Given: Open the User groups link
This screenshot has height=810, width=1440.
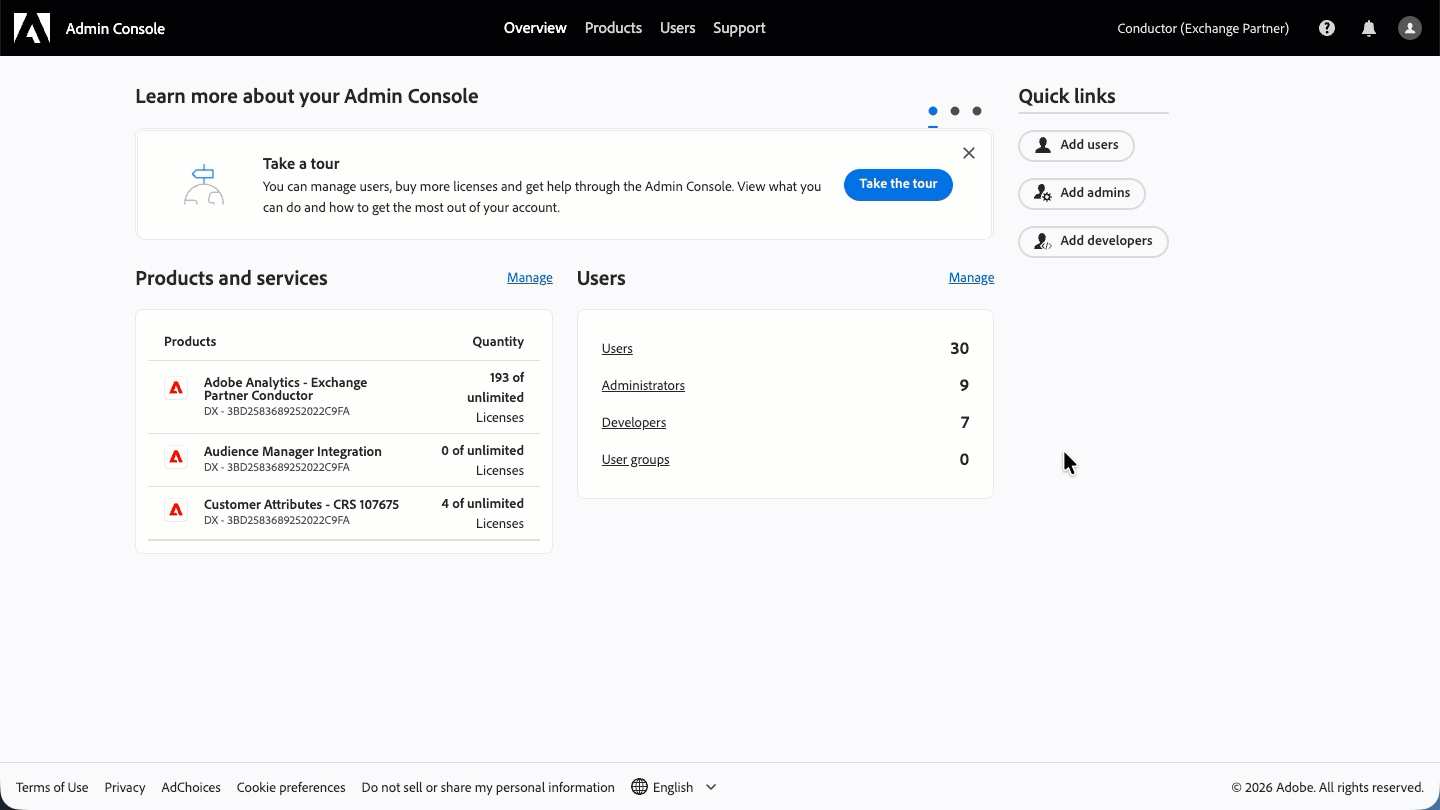Looking at the screenshot, I should click(636, 460).
